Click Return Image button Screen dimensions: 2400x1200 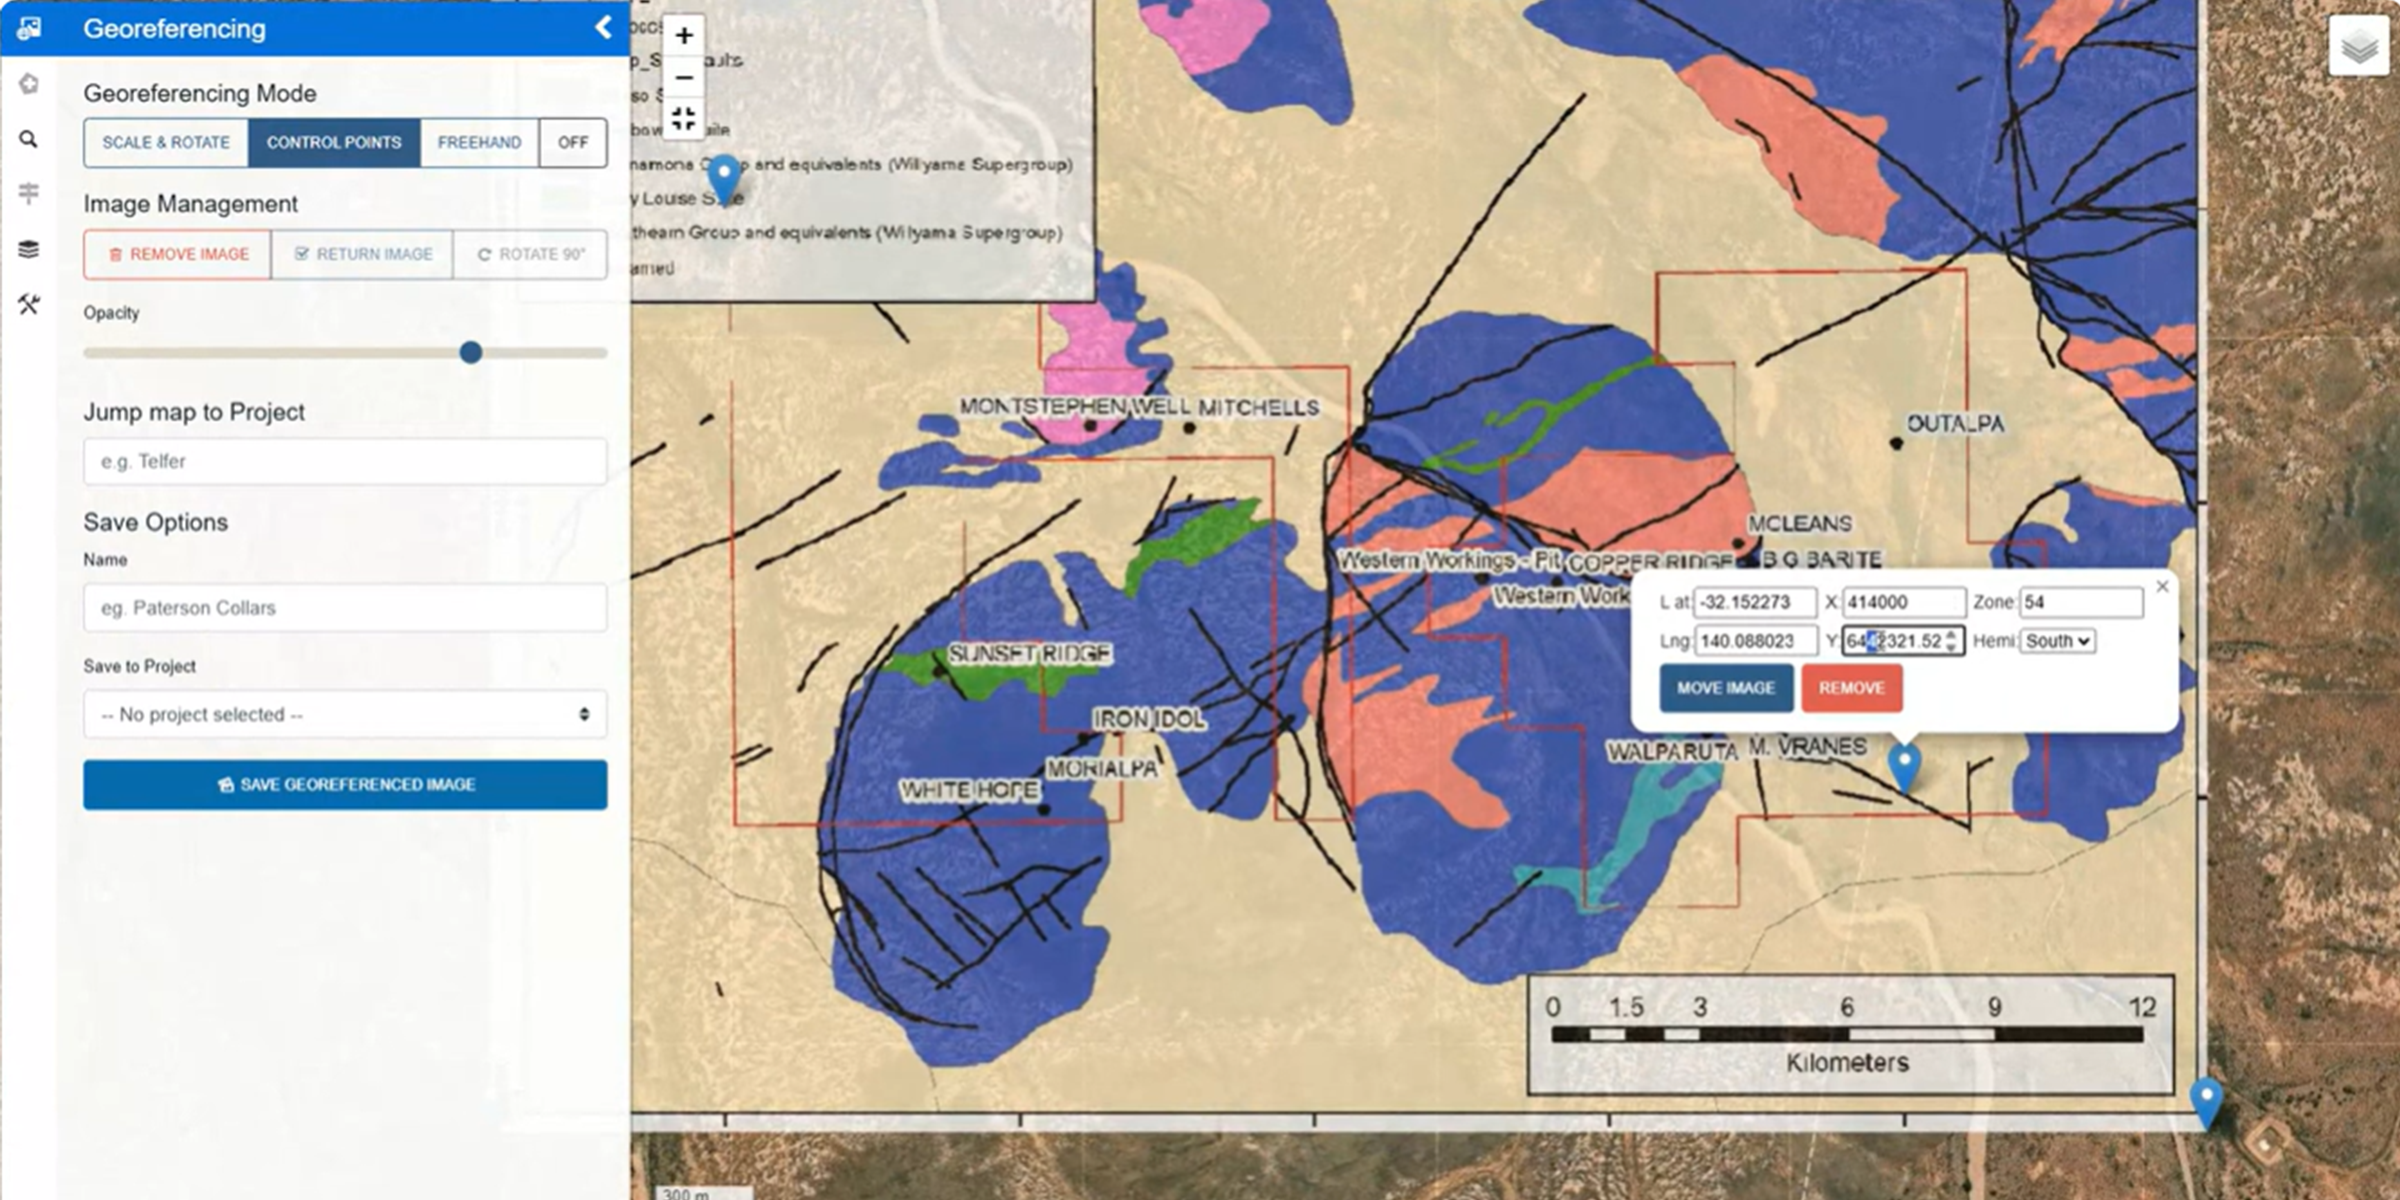click(x=363, y=254)
